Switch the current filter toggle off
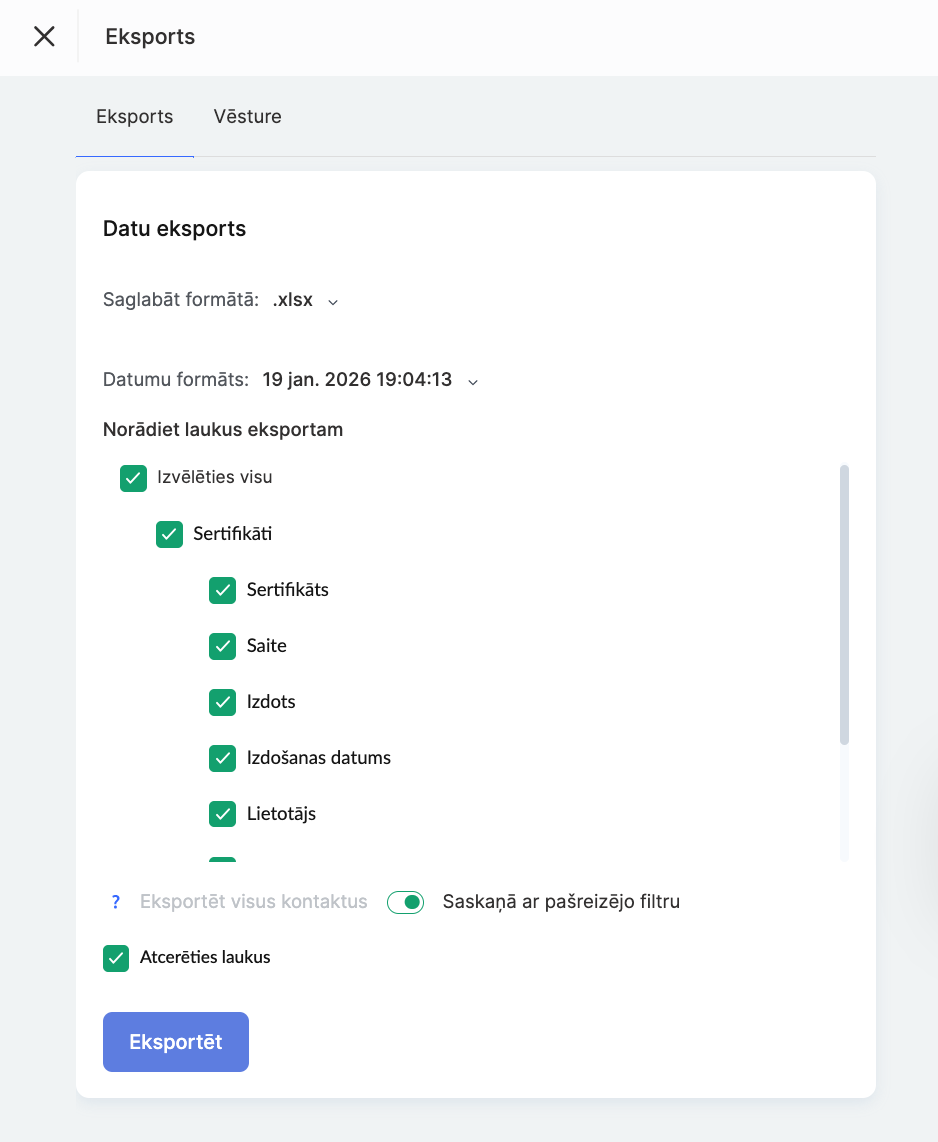Viewport: 938px width, 1142px height. [x=406, y=902]
